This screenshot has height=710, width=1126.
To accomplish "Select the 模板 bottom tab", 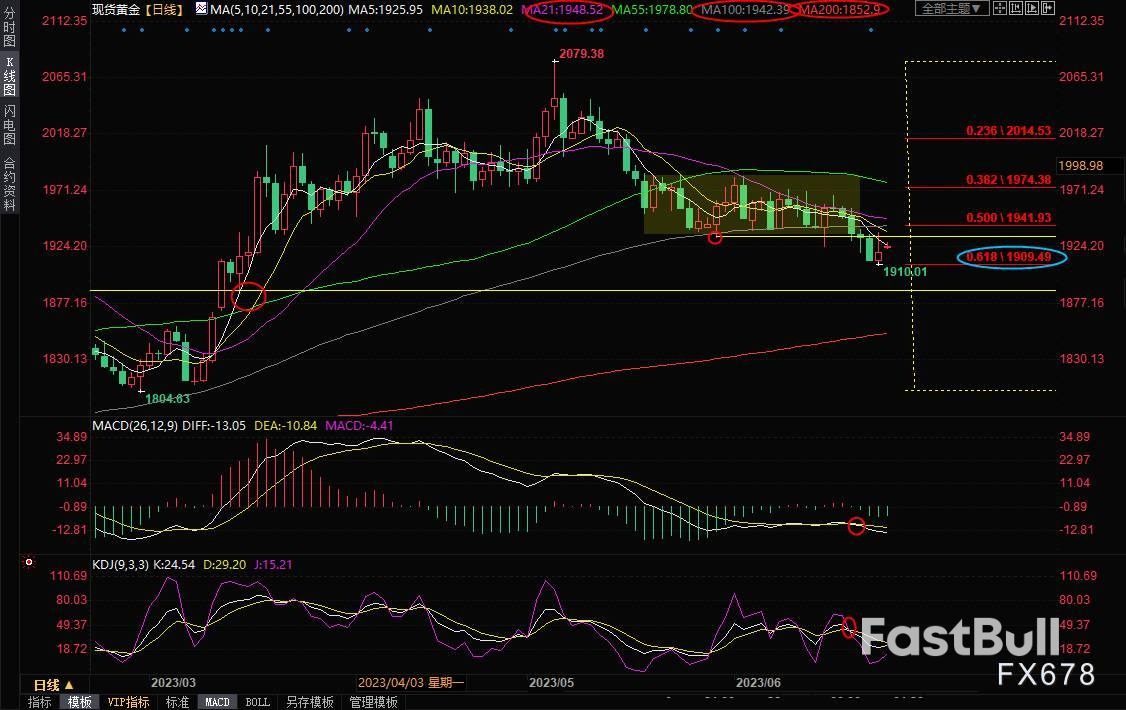I will click(x=80, y=702).
